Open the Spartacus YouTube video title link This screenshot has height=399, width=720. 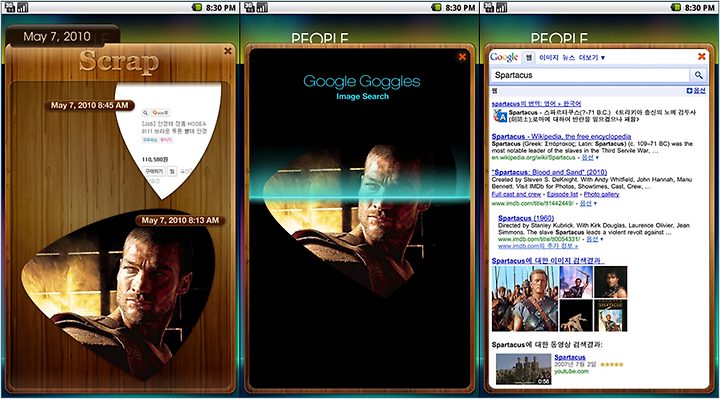(x=570, y=357)
